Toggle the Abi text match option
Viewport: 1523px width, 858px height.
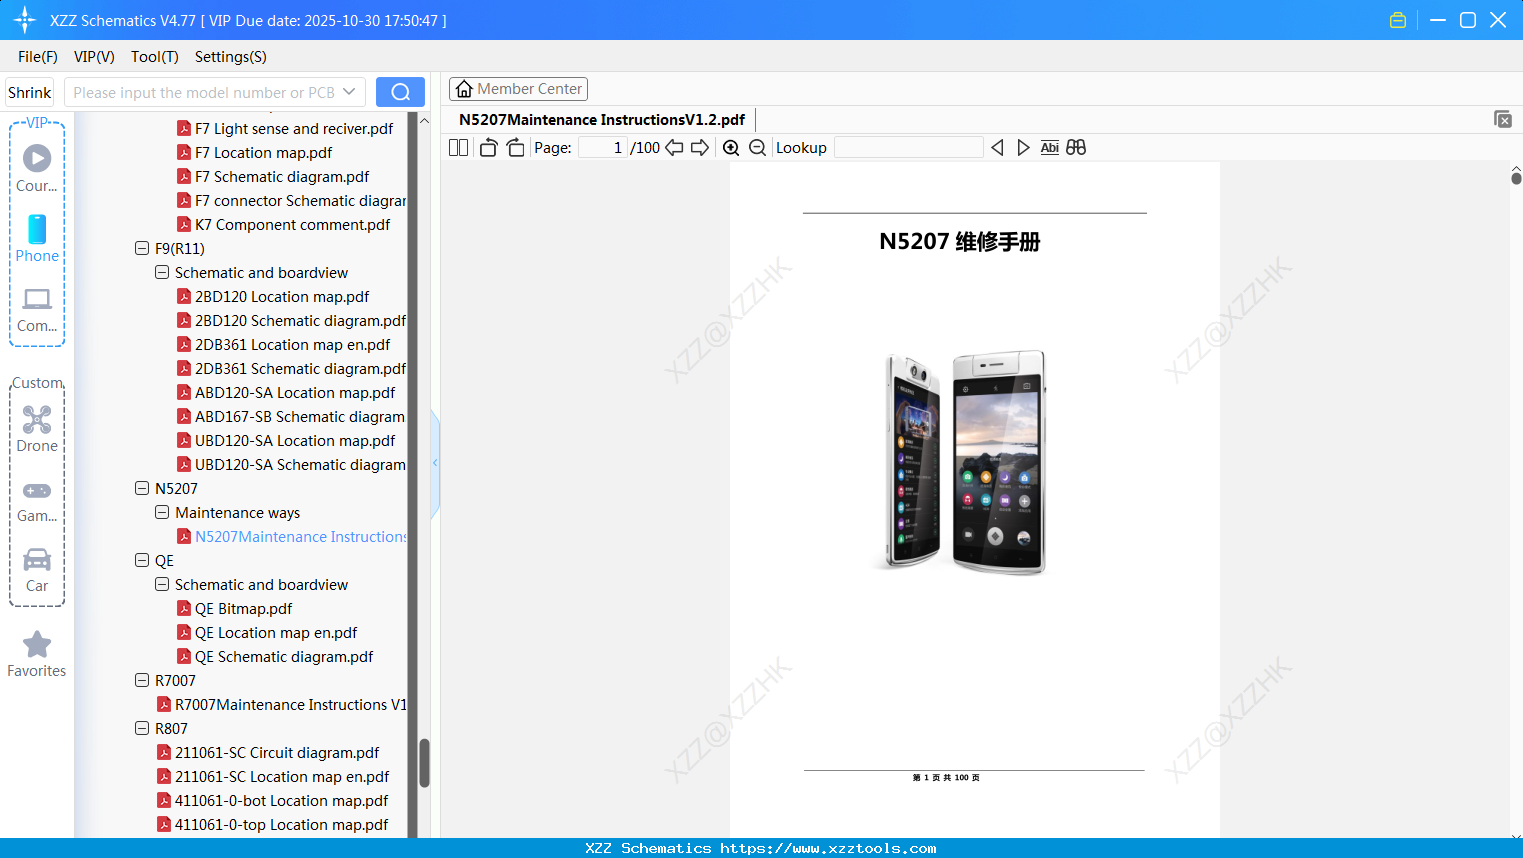tap(1049, 147)
